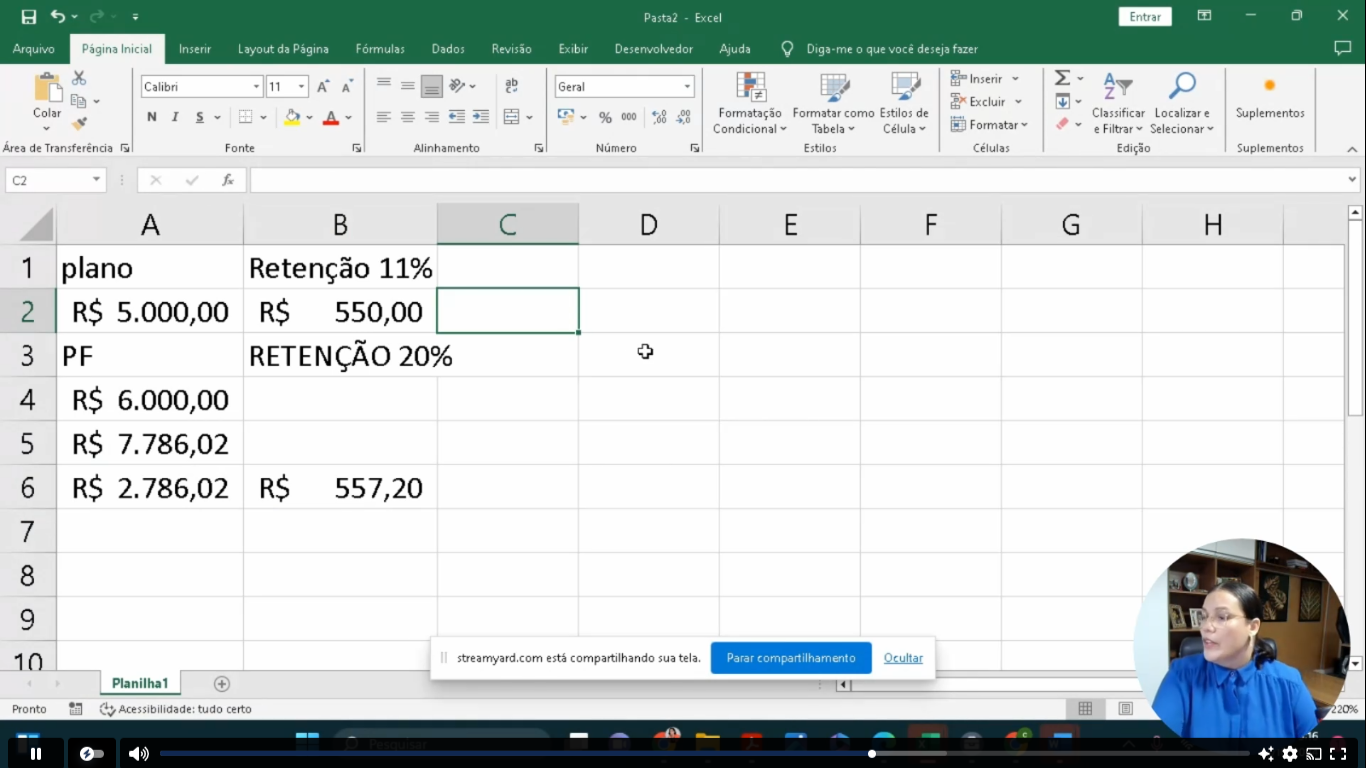The width and height of the screenshot is (1366, 768).
Task: Toggle the video autoplay switch
Action: (92, 753)
